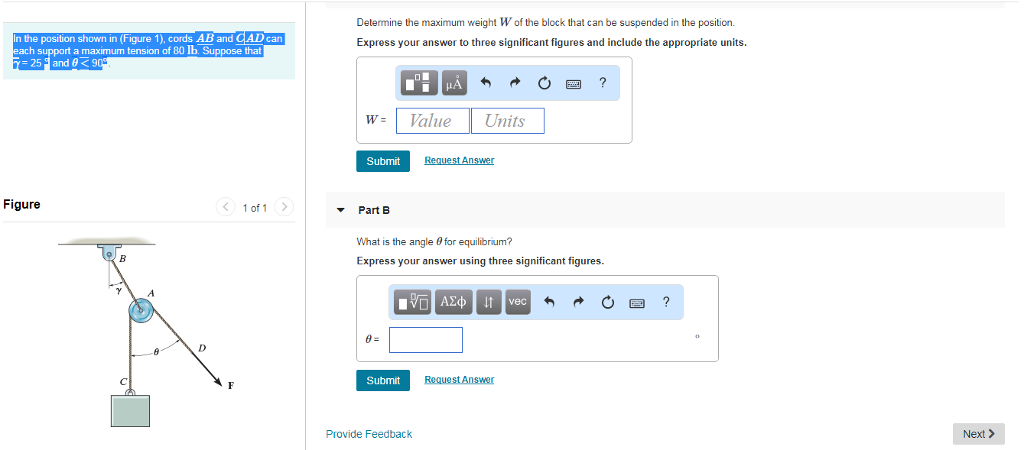Go to next figure arrow
The height and width of the screenshot is (450, 1024).
click(284, 208)
